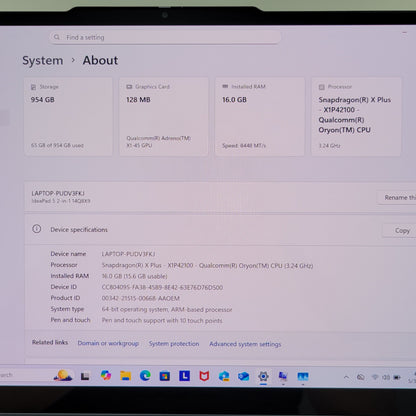Select the '16.0 GB (15.6 GB usable)' value
Viewport: 416px width, 416px height.
[x=134, y=276]
